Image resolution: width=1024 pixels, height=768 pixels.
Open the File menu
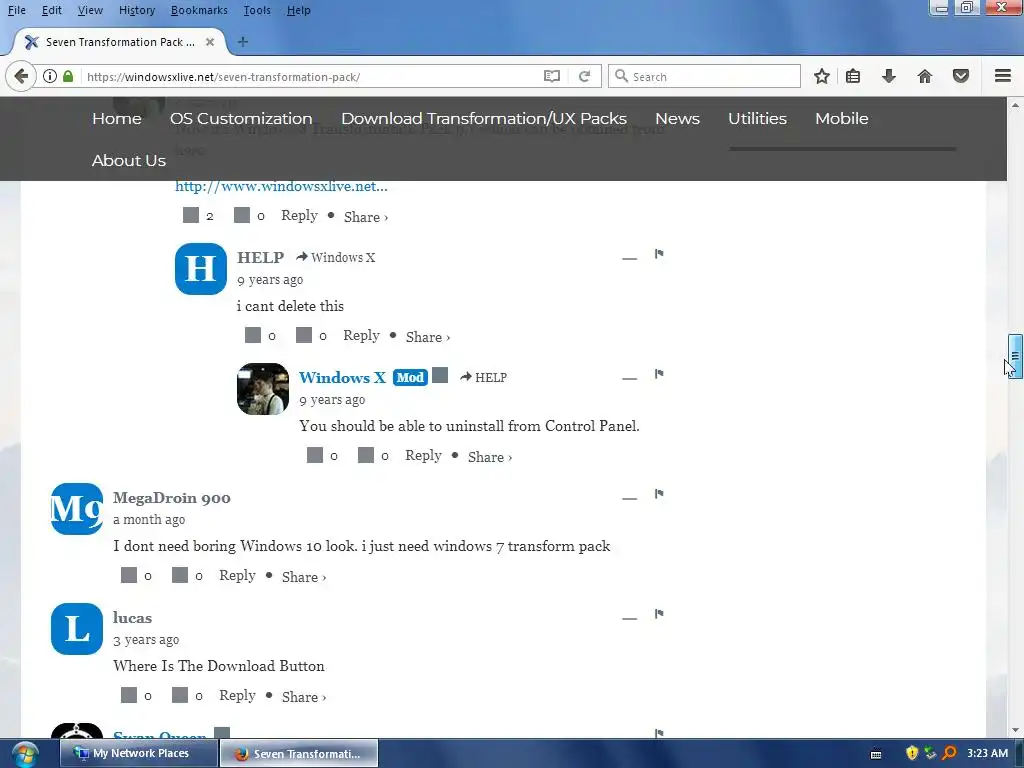(x=17, y=10)
